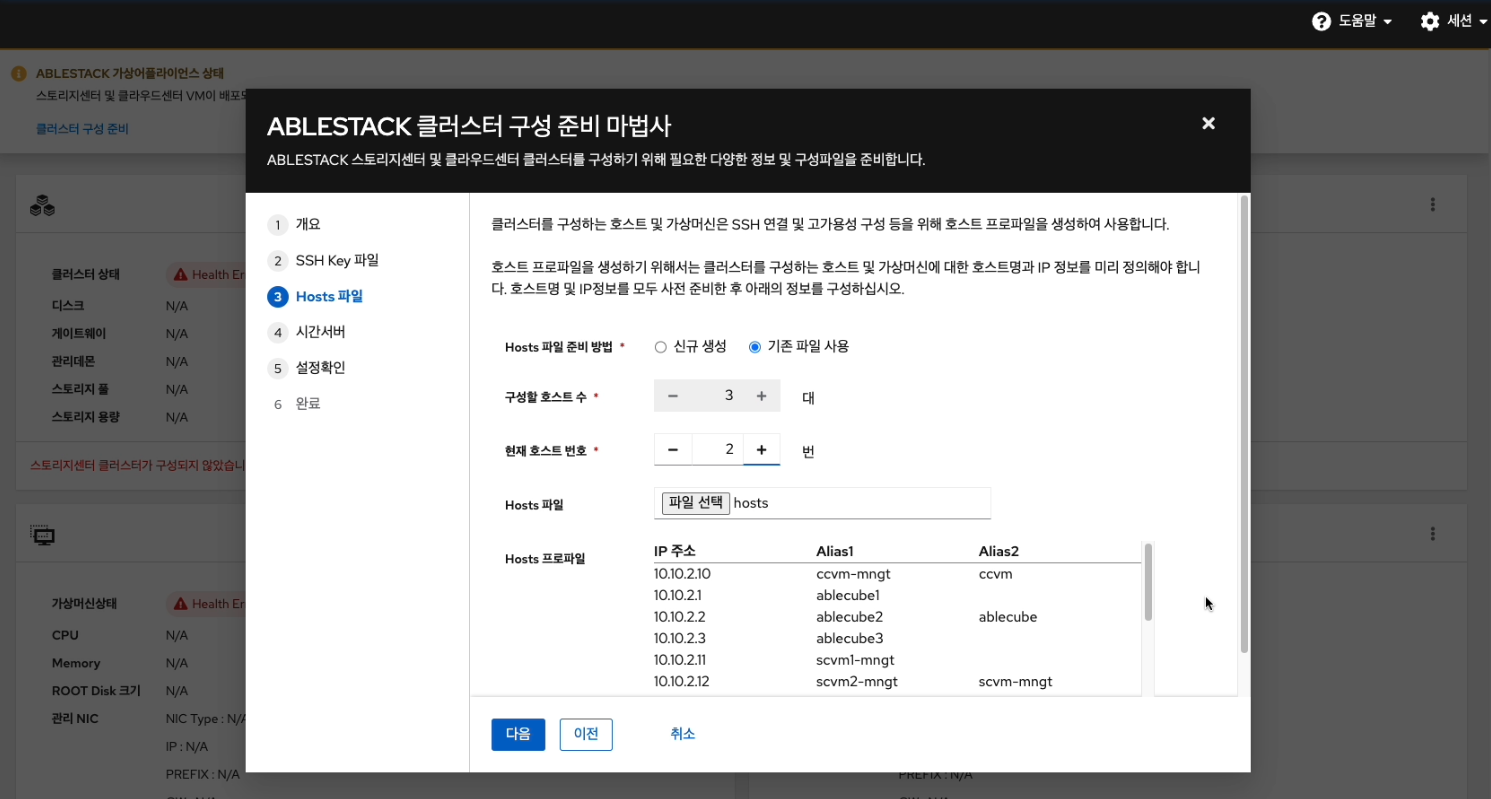Click the selected file name hosts

click(x=751, y=503)
